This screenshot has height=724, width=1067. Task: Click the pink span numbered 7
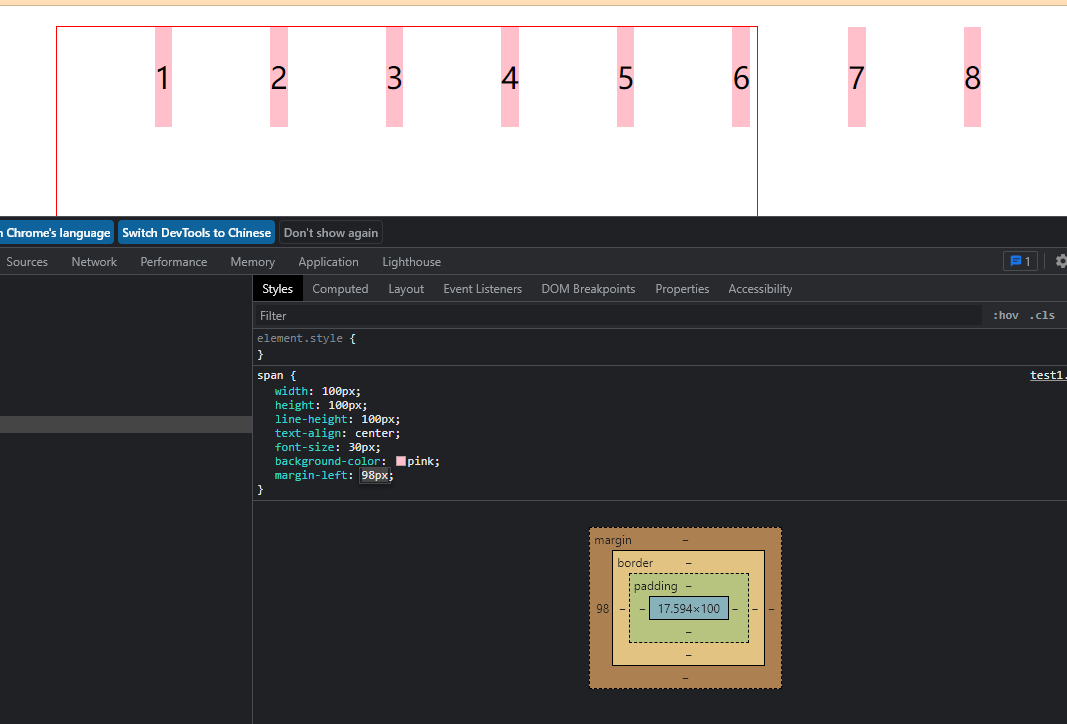point(857,77)
